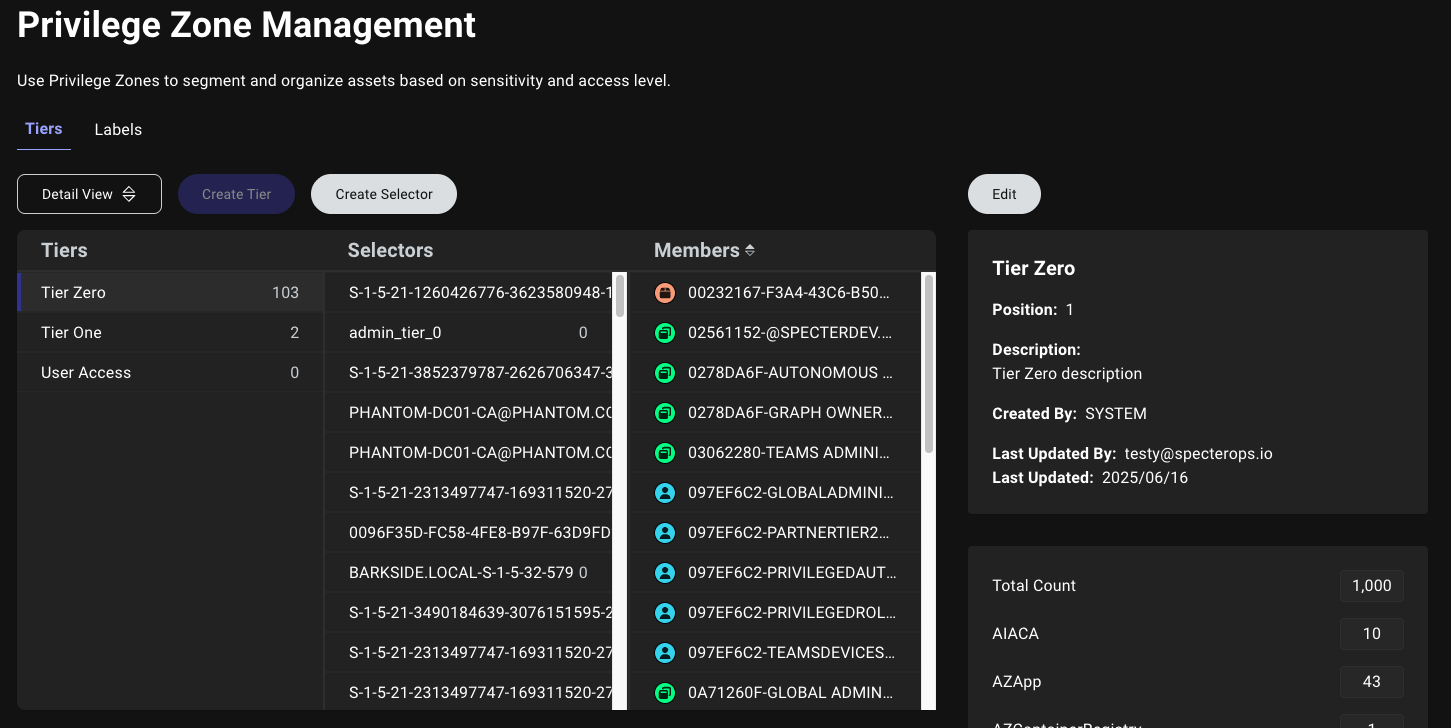Click the user icon beside 097EF6C2-TEAMSDEVICES

point(665,652)
